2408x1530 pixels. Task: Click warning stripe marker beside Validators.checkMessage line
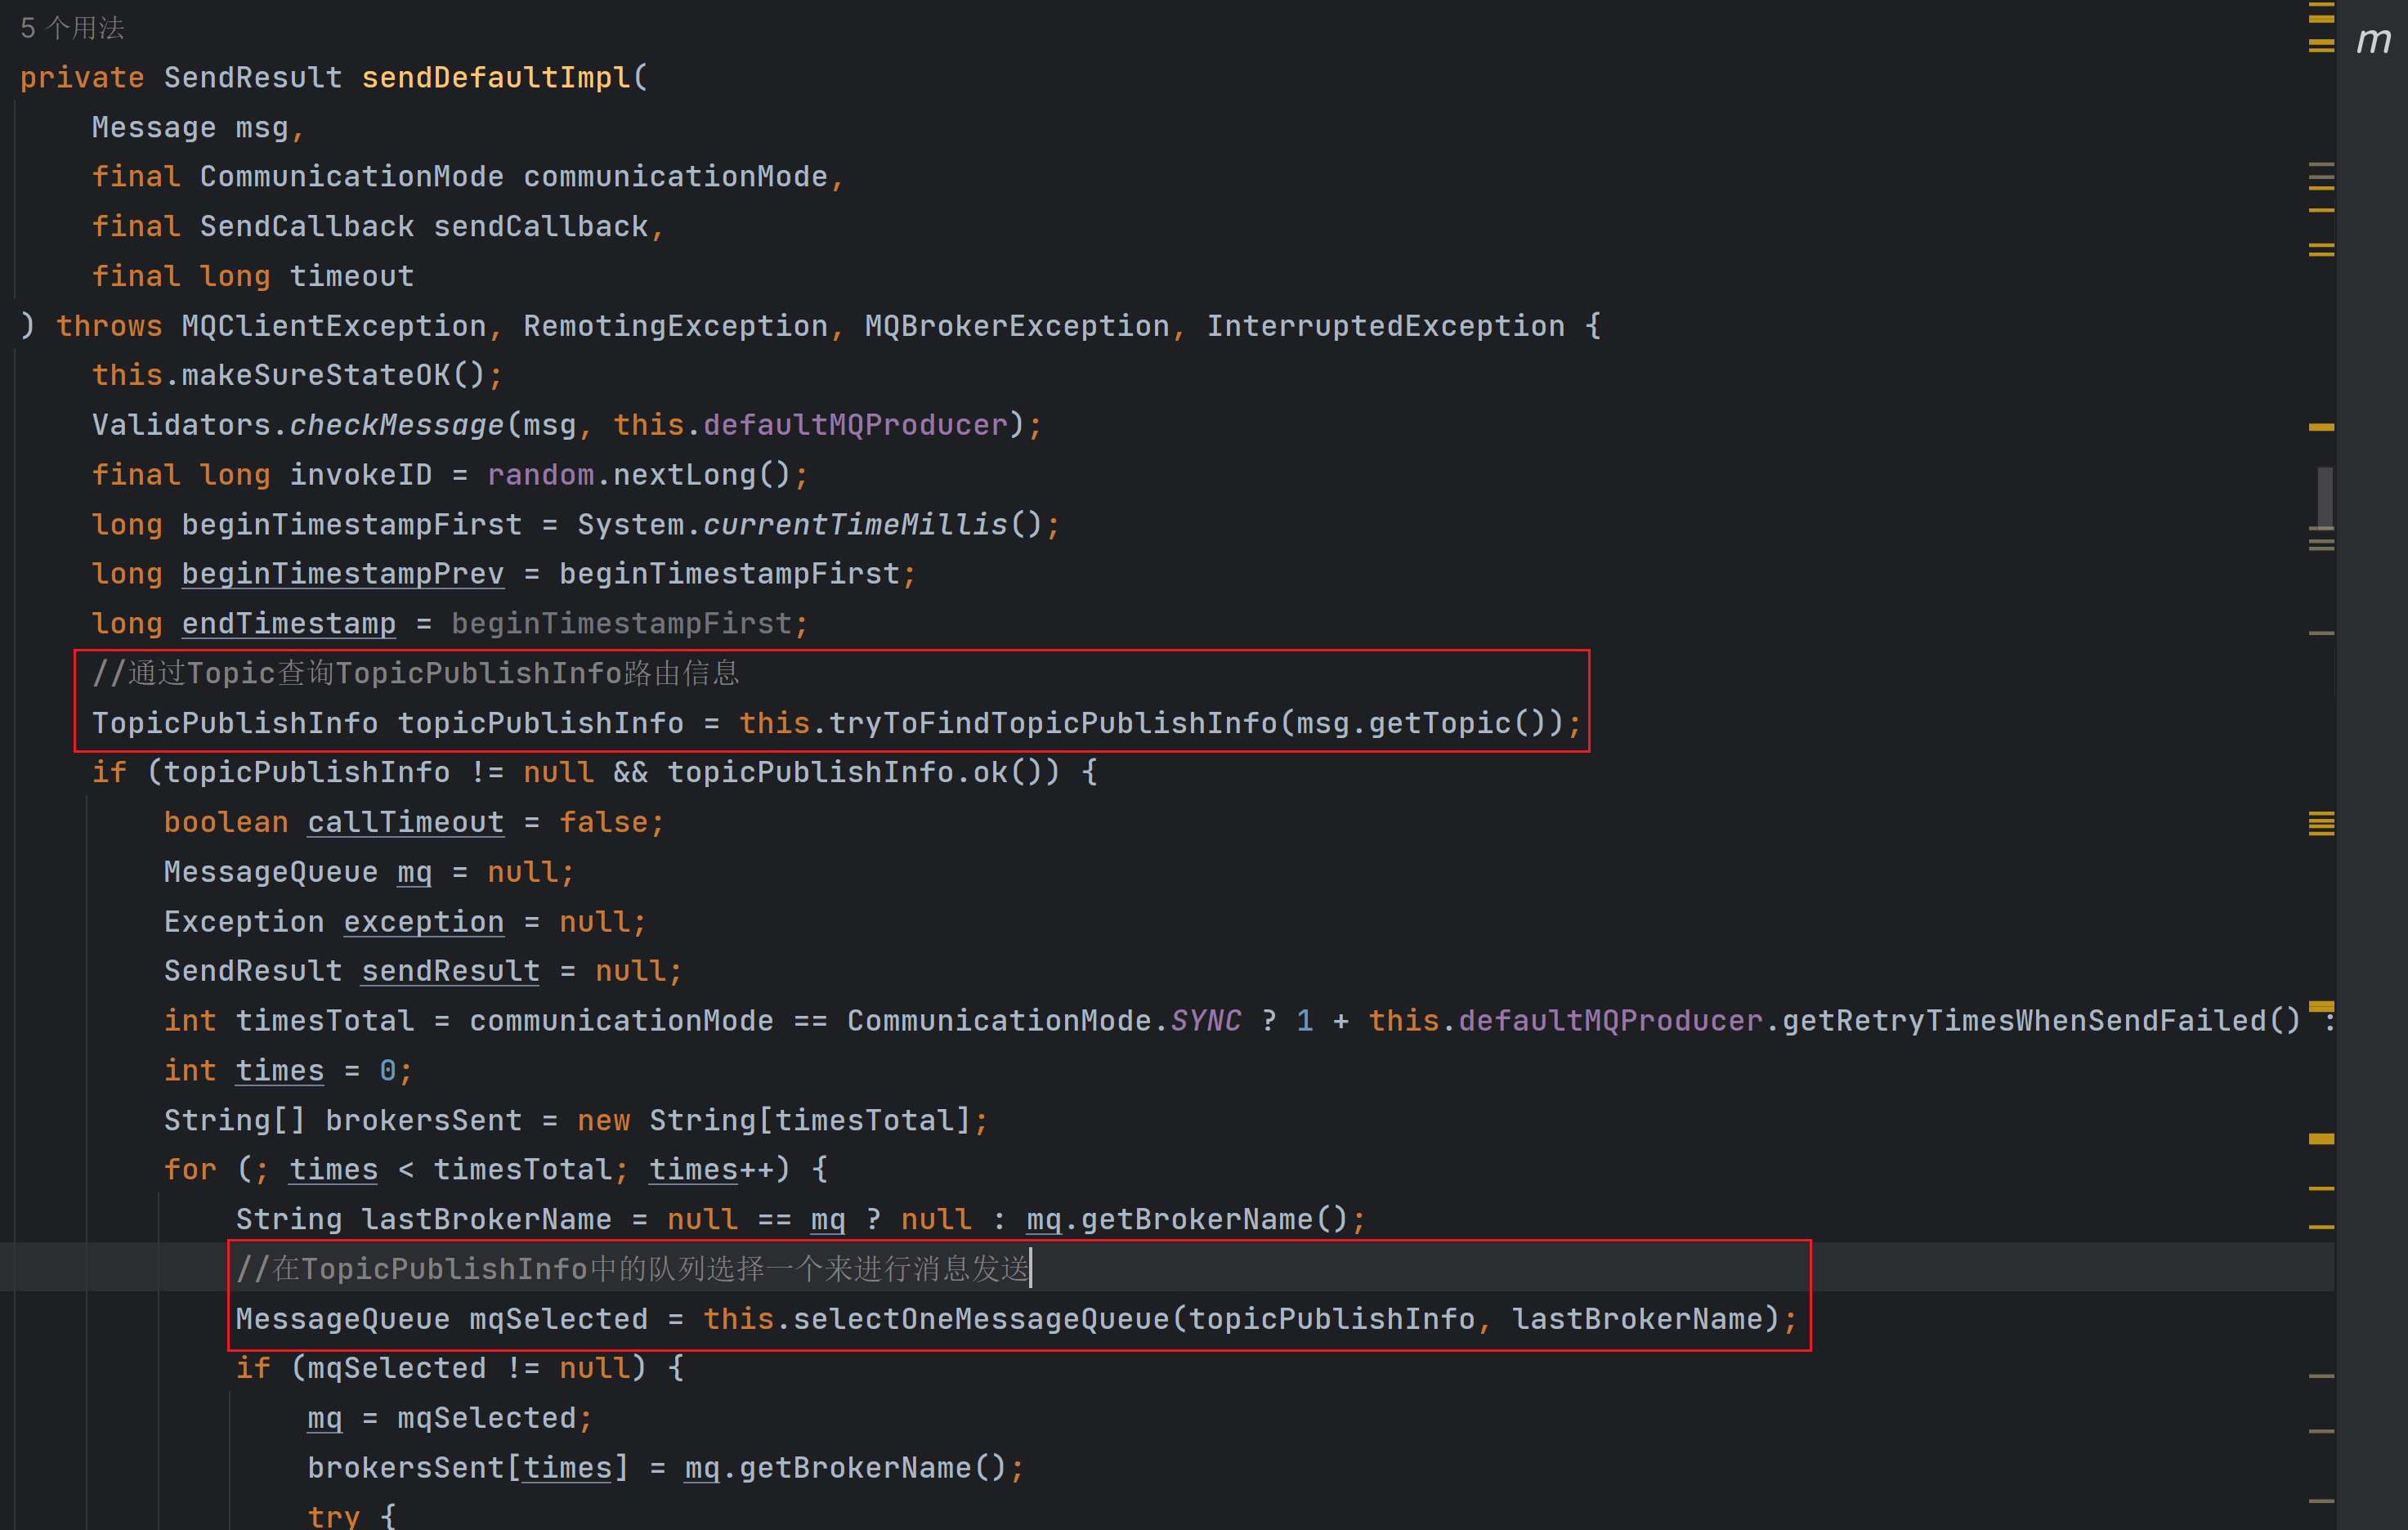click(x=2321, y=427)
